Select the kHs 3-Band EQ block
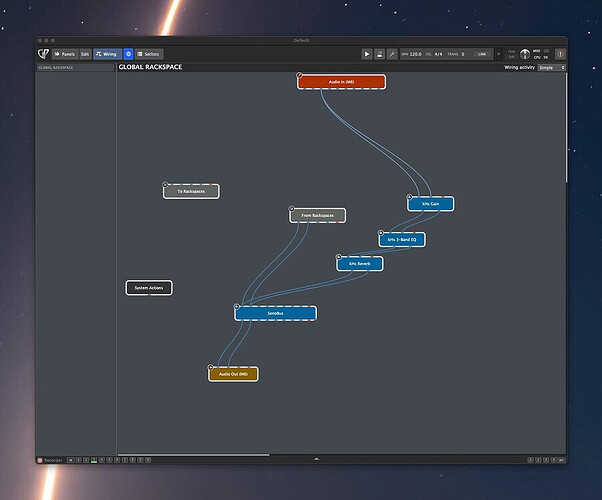The width and height of the screenshot is (602, 500). pos(402,240)
